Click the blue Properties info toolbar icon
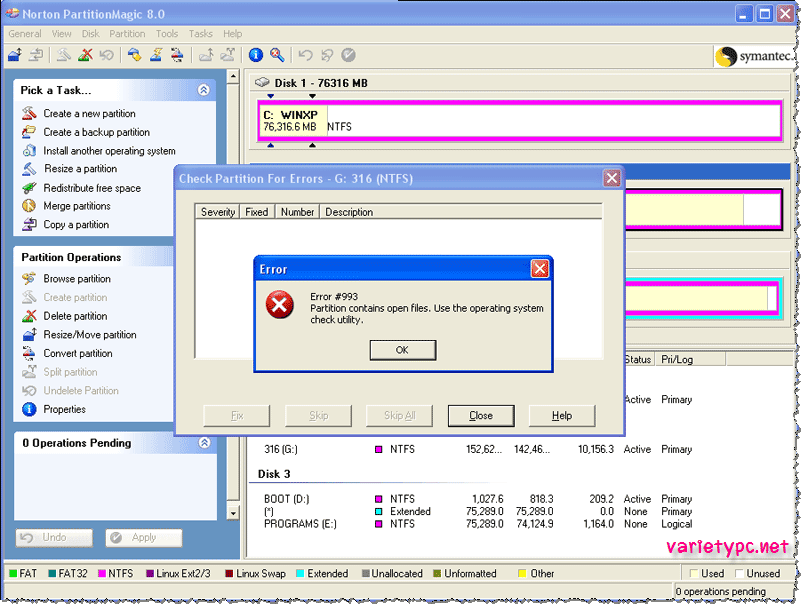This screenshot has width=801, height=604. pos(256,55)
